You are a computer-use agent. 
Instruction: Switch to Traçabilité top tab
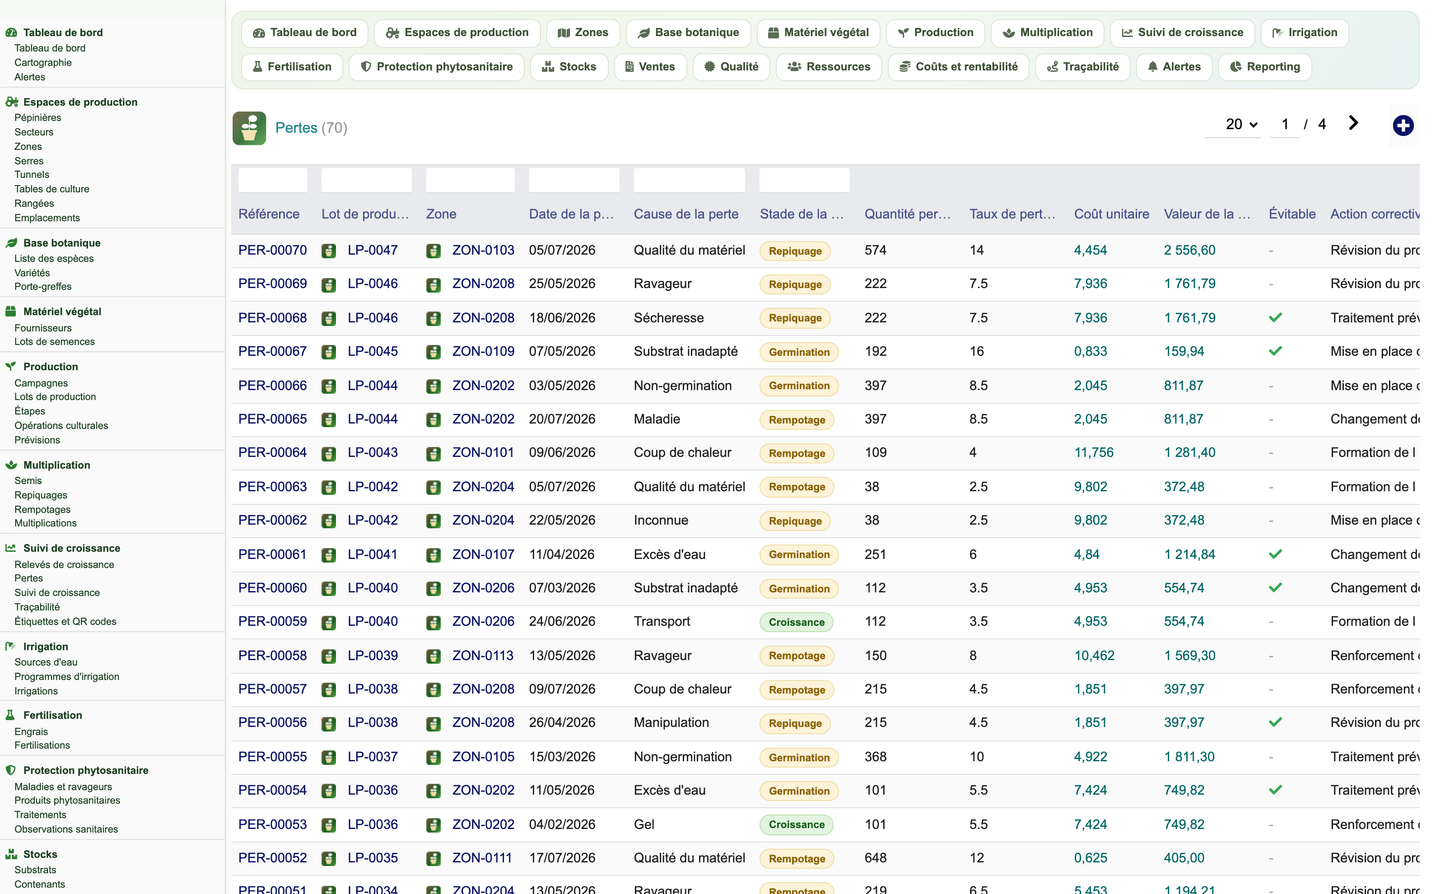(x=1083, y=67)
